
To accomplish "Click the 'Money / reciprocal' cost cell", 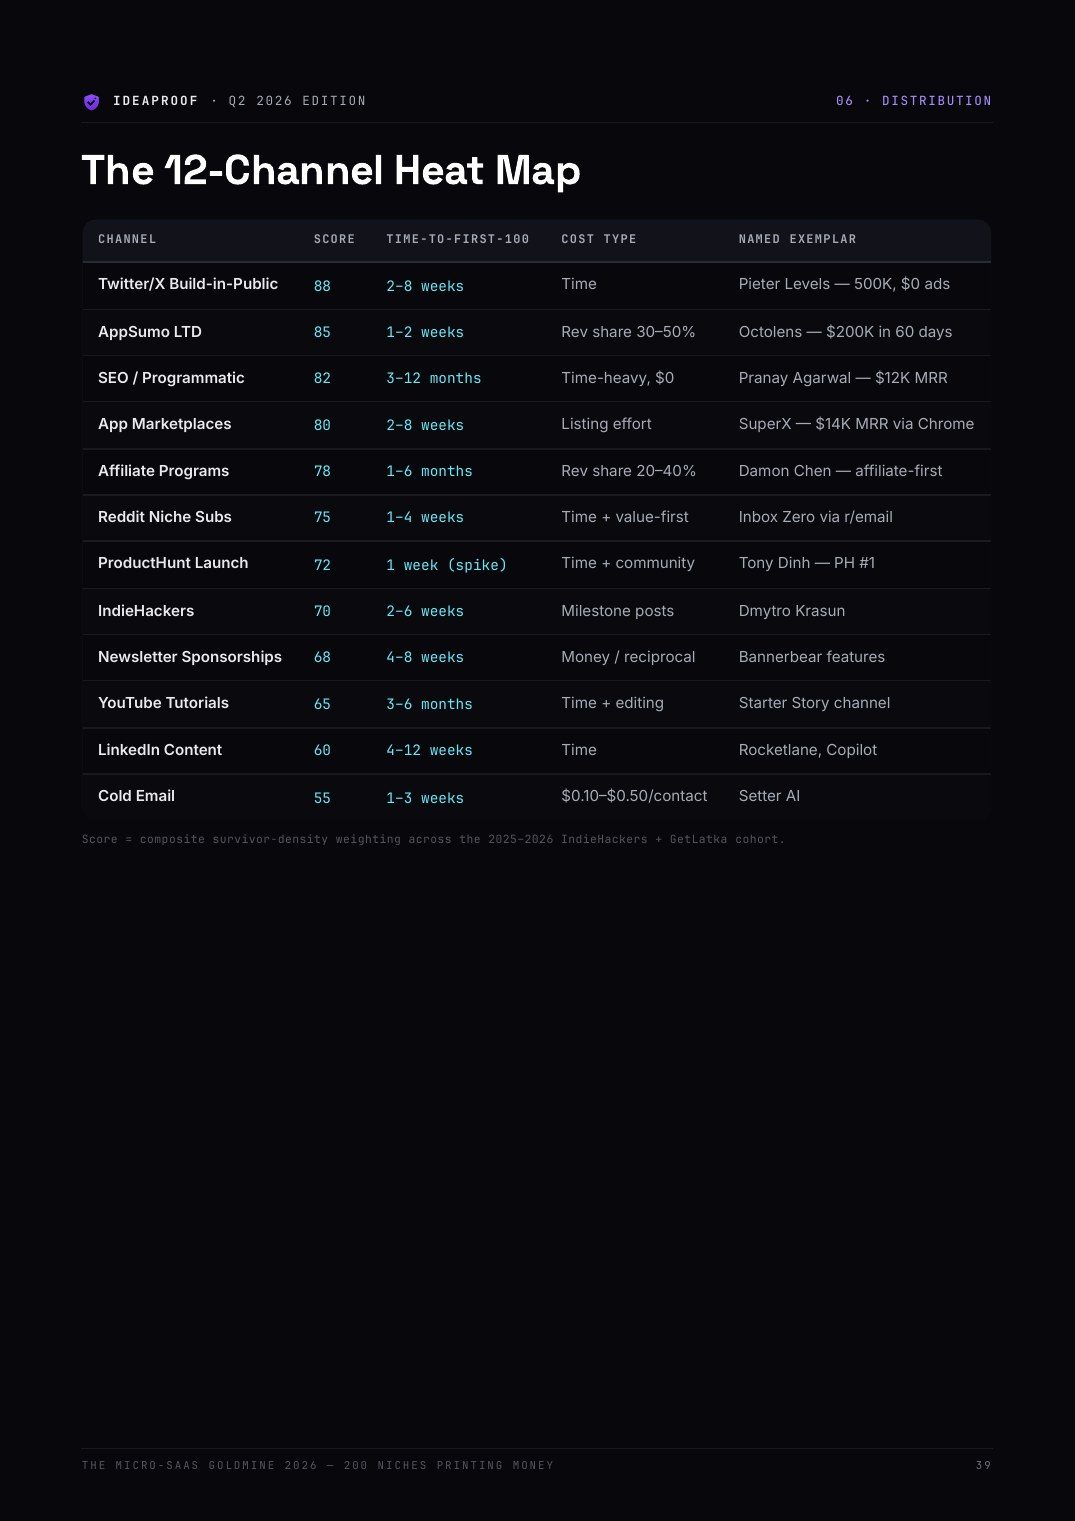I will [628, 657].
